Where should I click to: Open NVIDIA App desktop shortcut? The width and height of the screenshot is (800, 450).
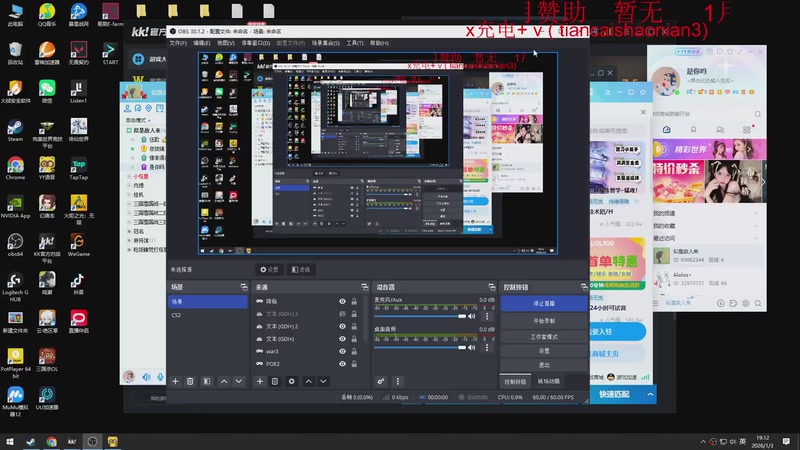tap(15, 206)
